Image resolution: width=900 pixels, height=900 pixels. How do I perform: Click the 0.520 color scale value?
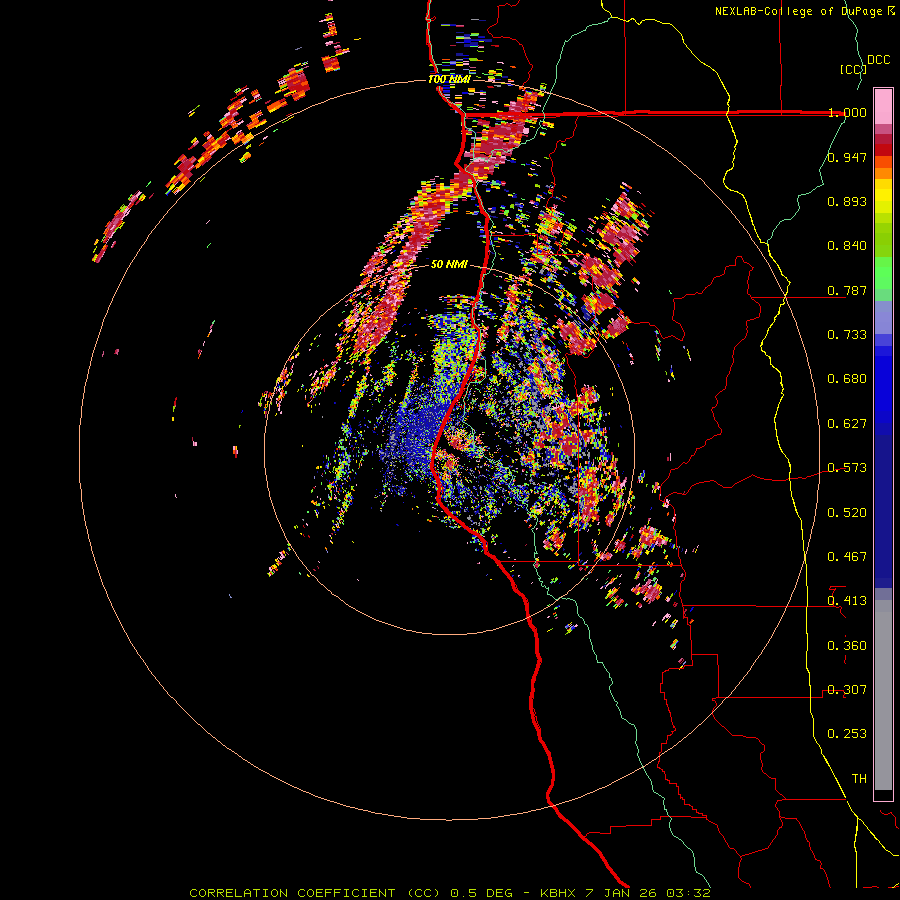coord(847,513)
